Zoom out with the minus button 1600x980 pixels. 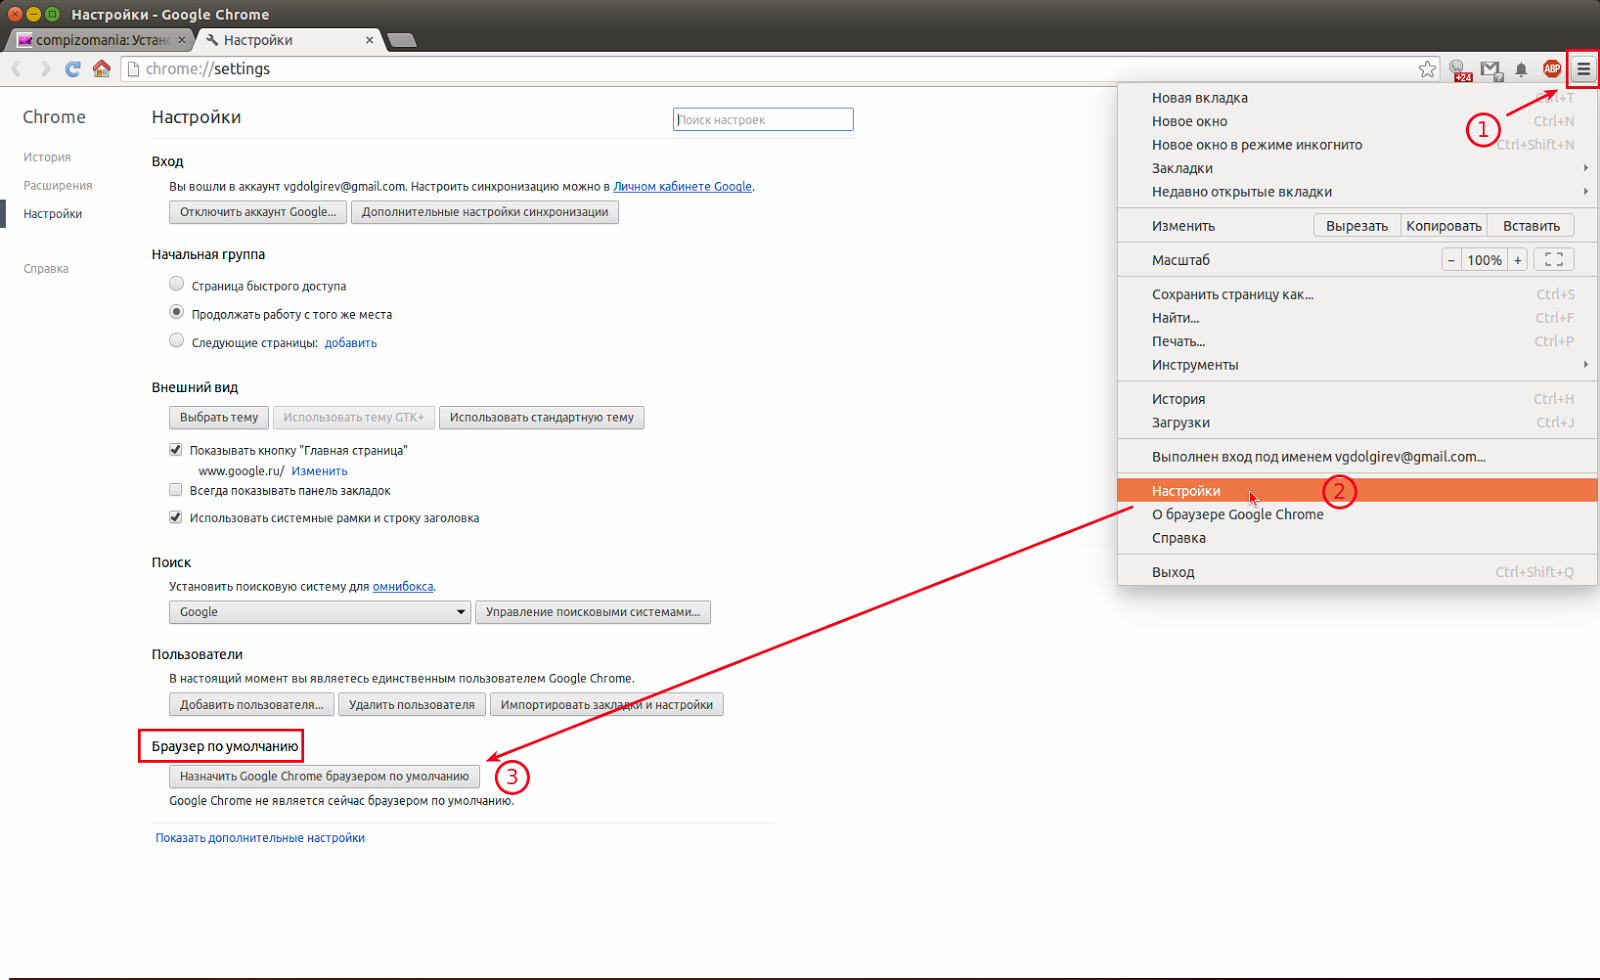coord(1451,260)
